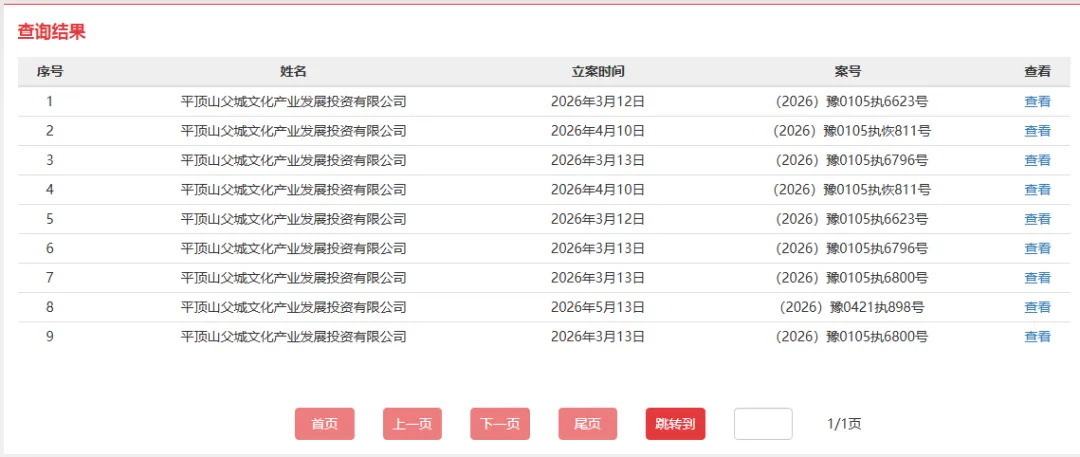Click the 查看 column header
This screenshot has height=457, width=1080.
click(1037, 72)
